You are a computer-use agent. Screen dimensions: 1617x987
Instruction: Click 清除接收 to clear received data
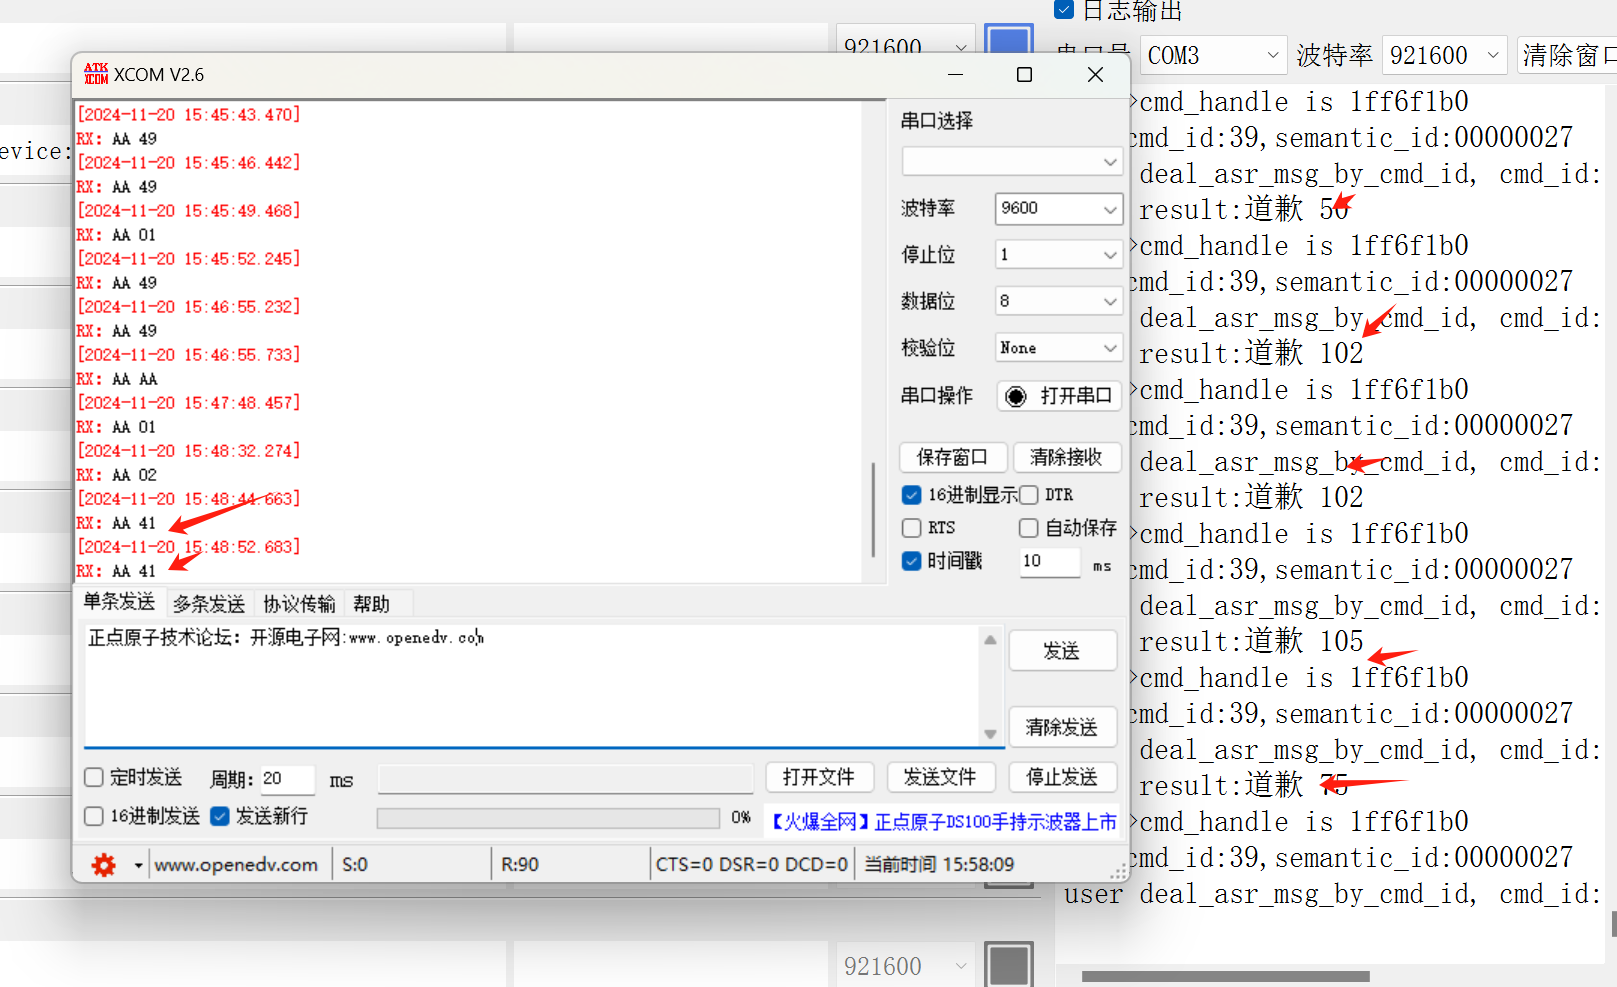point(1067,457)
